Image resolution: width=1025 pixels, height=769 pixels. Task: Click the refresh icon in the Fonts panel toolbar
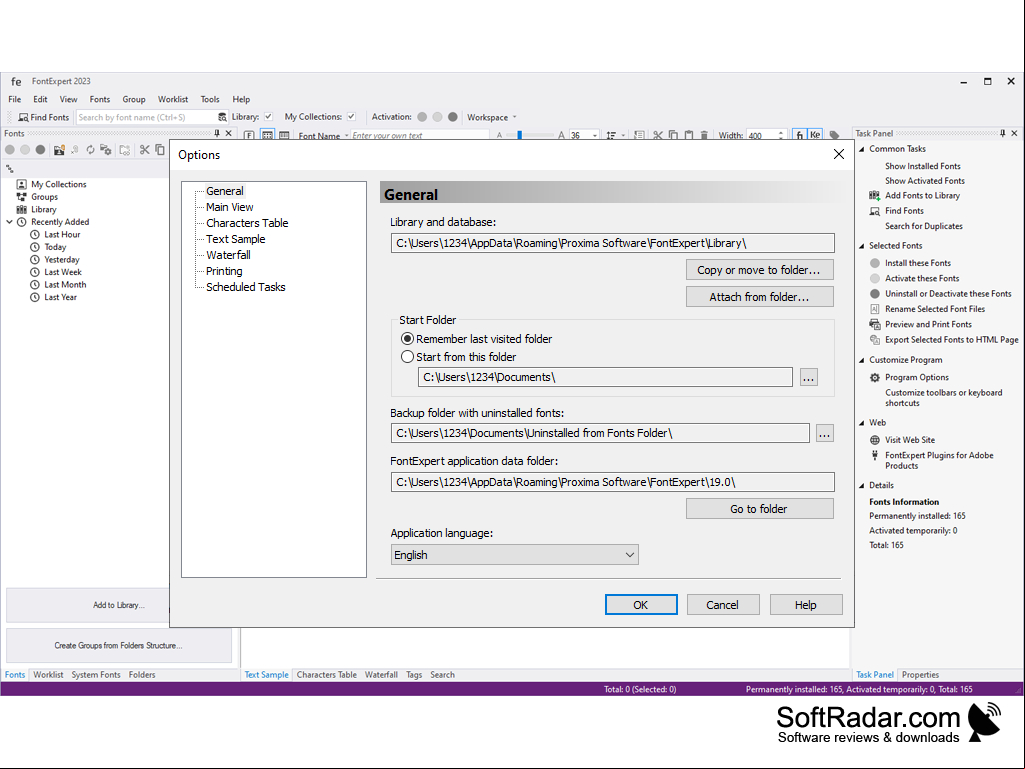point(90,150)
